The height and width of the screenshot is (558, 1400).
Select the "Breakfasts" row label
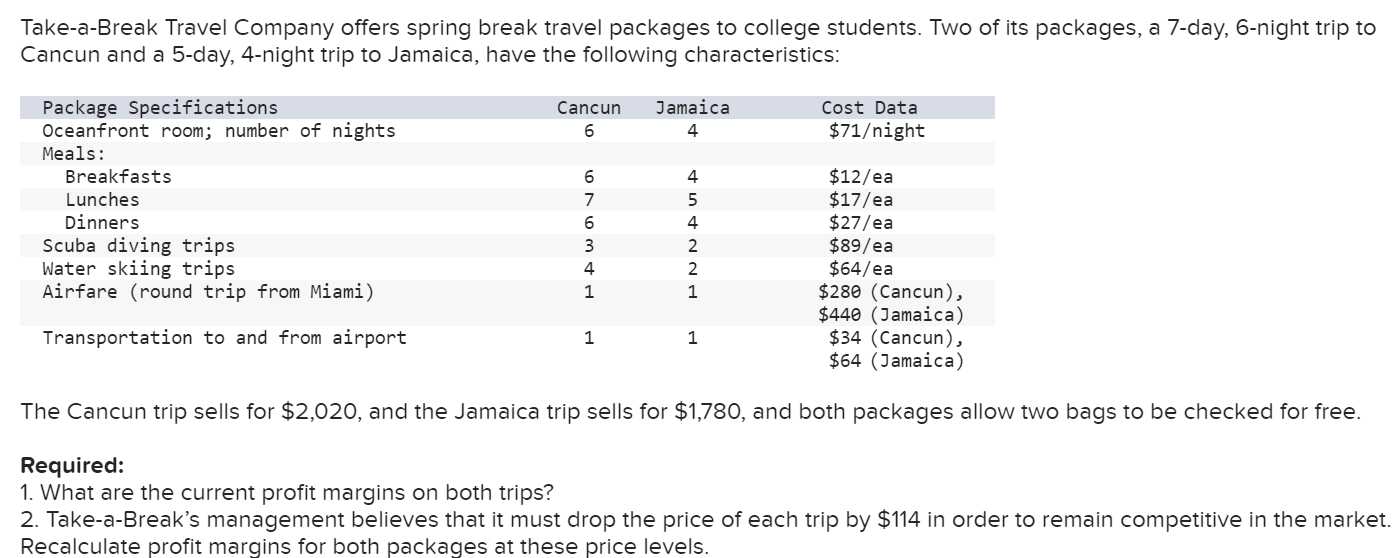(118, 177)
